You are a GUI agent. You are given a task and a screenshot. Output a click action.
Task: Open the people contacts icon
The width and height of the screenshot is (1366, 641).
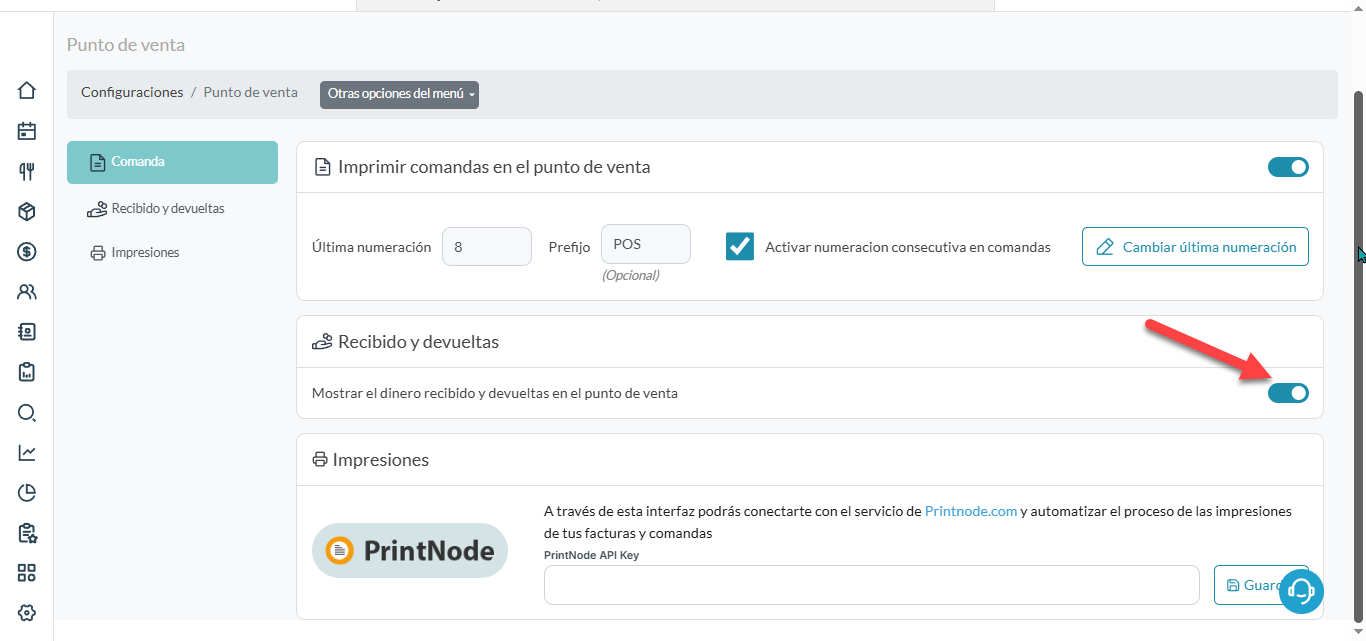(27, 292)
